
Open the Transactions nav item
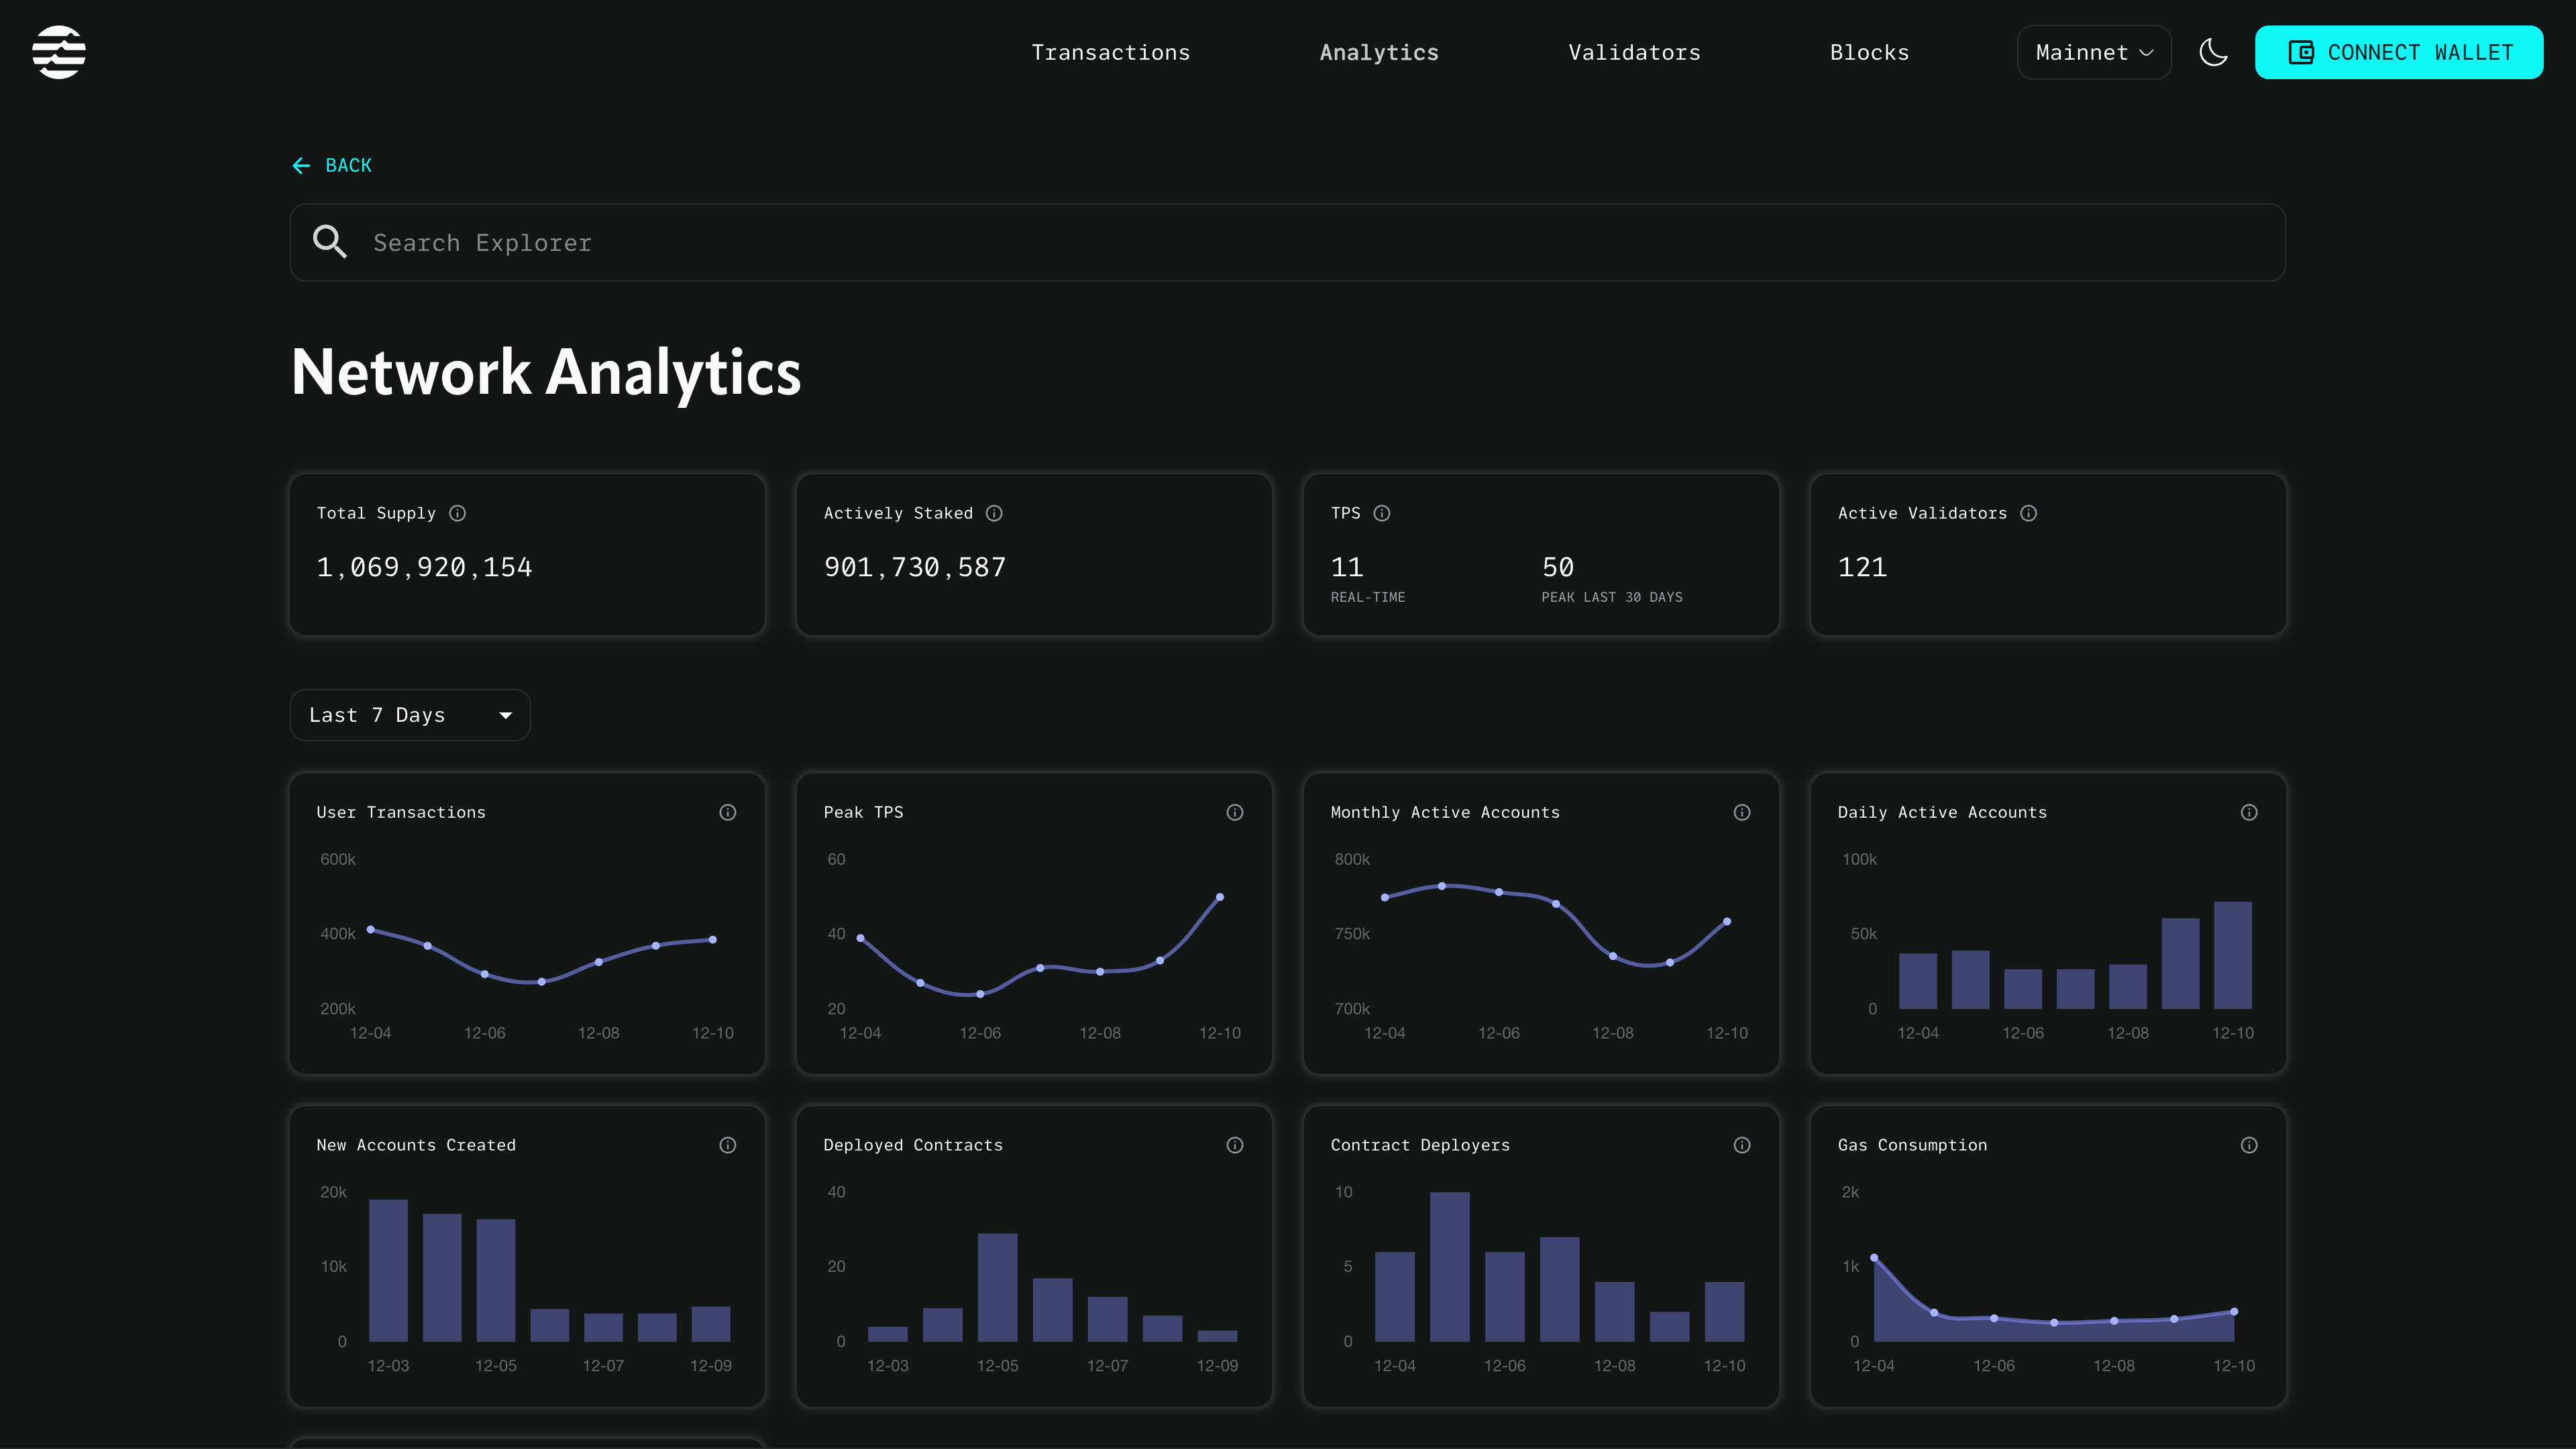tap(1110, 52)
